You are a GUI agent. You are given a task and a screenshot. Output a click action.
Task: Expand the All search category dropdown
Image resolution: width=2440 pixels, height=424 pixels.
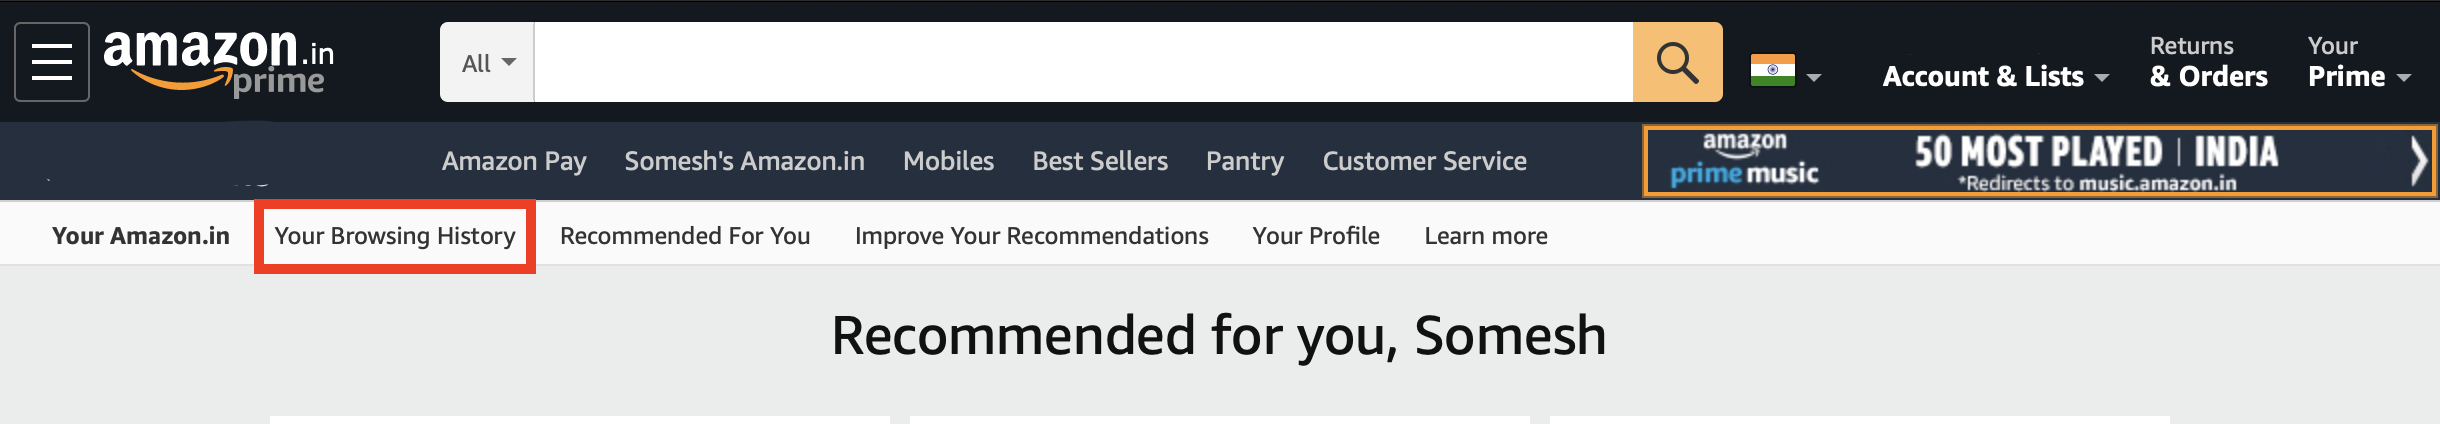[488, 62]
